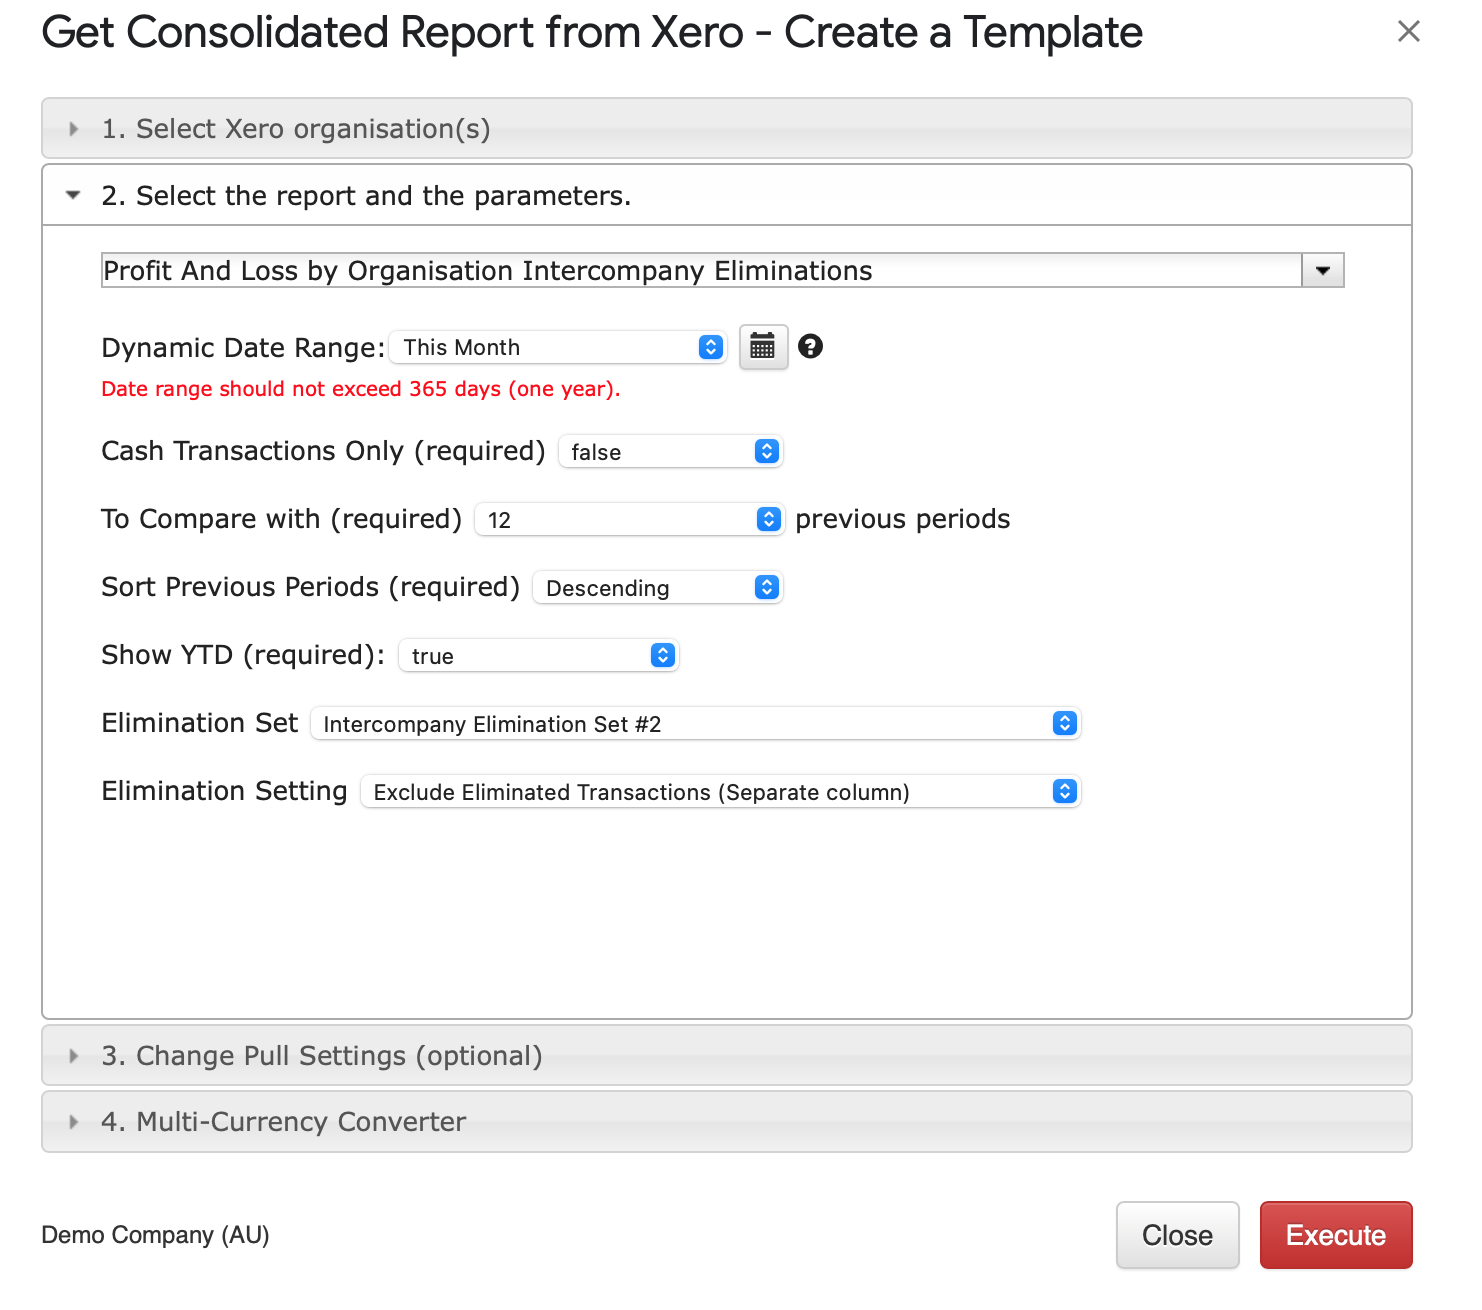1482x1310 pixels.
Task: Click the 'Show YTD (required):' label
Action: point(243,655)
